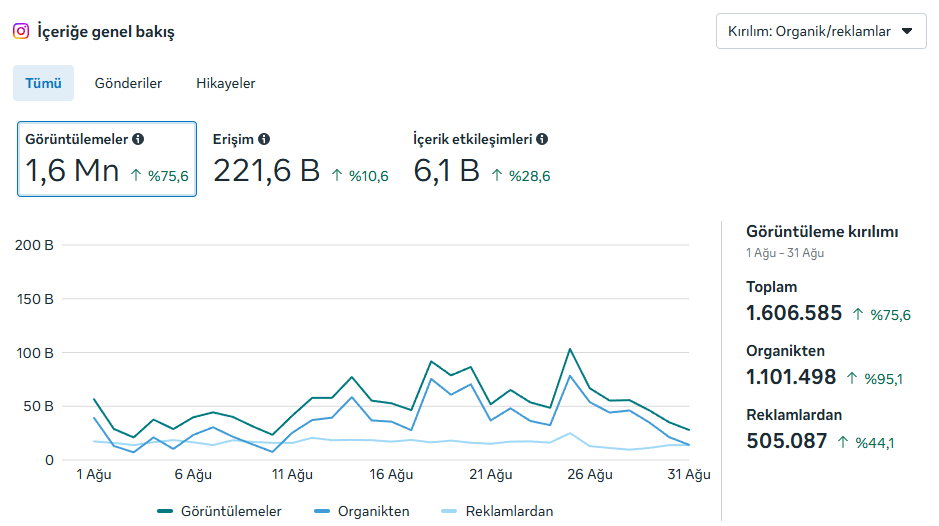
Task: Click the blue Organikten legend swatch
Action: point(322,511)
